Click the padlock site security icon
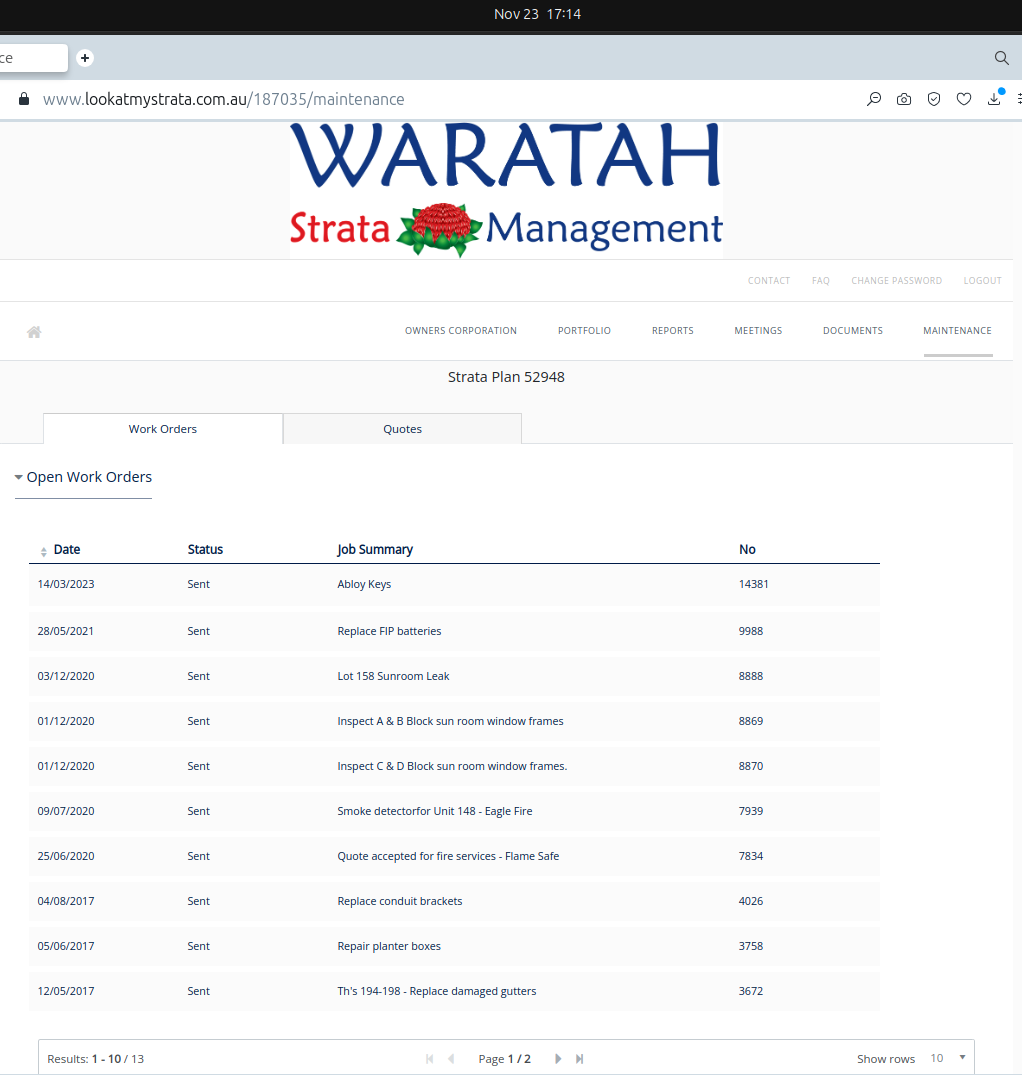The width and height of the screenshot is (1022, 1075). click(x=24, y=99)
